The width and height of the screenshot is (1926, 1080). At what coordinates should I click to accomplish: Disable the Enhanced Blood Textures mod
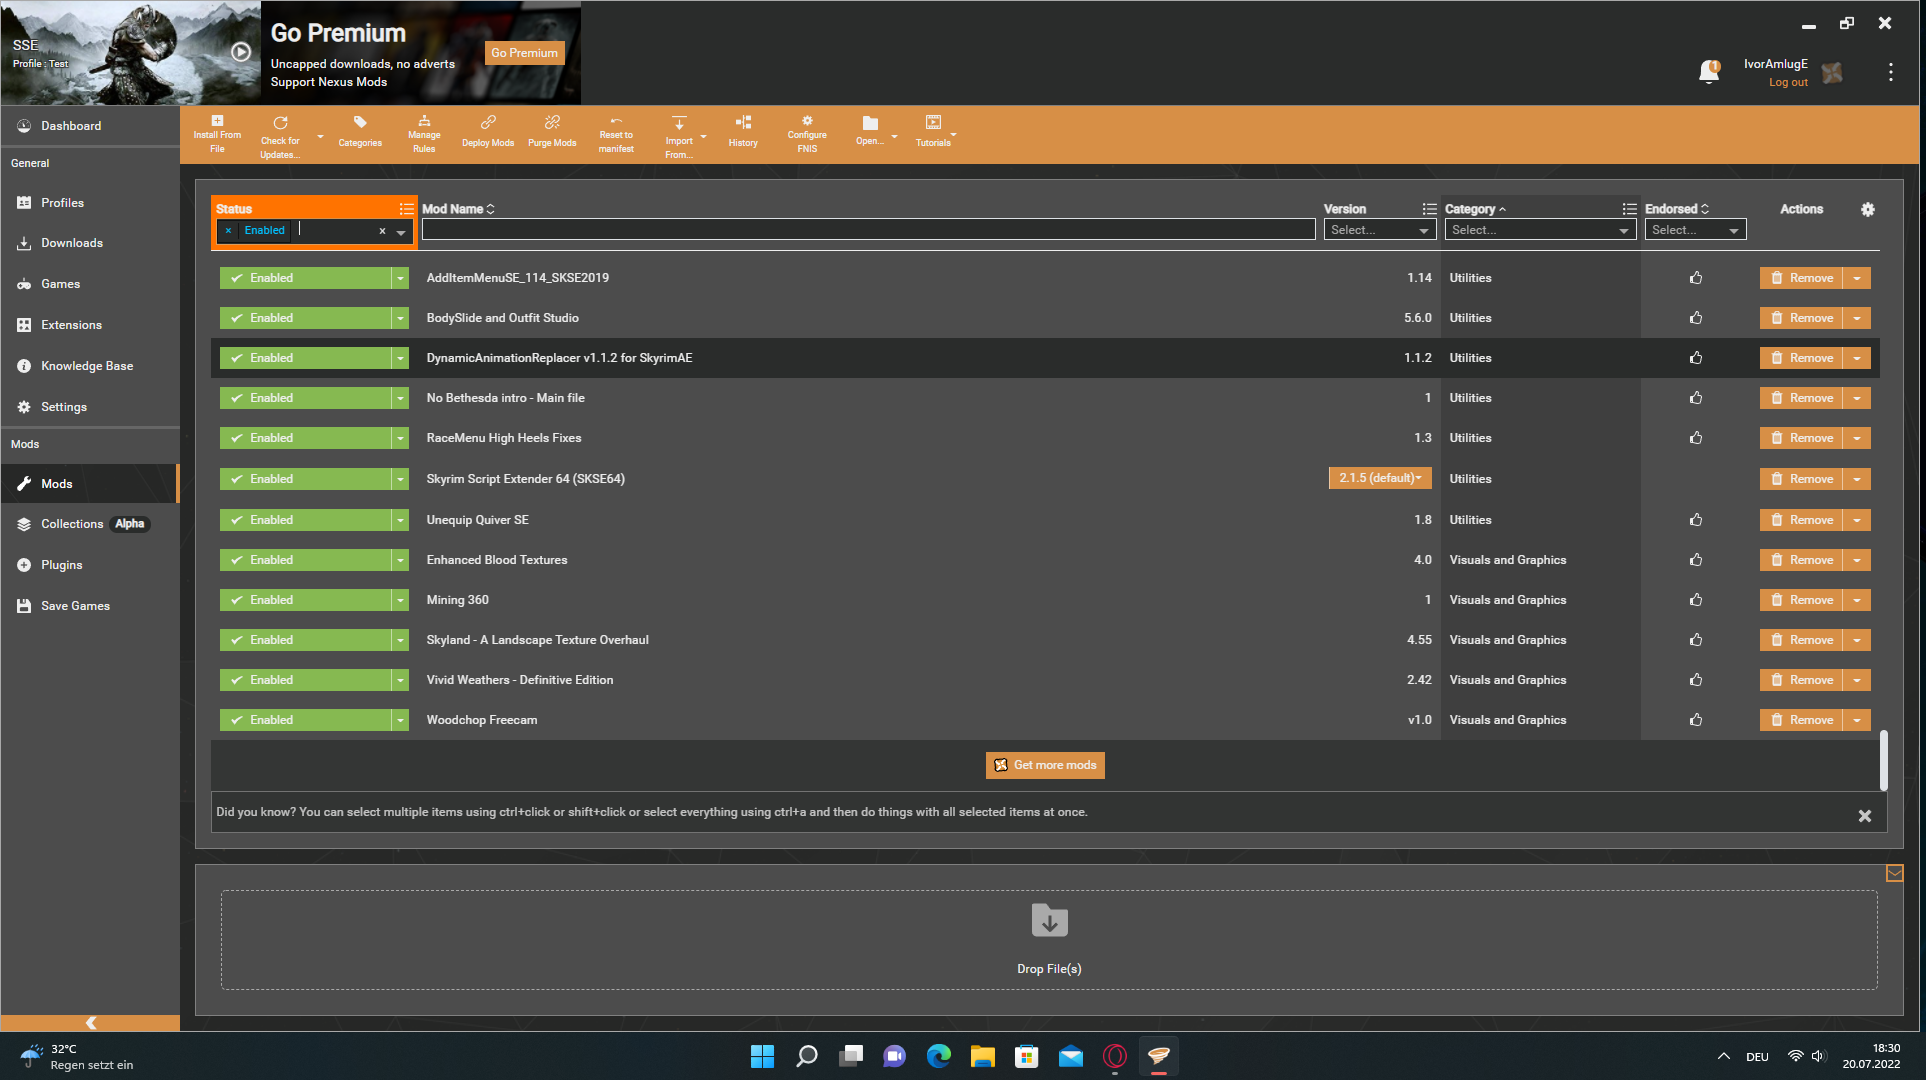click(305, 560)
